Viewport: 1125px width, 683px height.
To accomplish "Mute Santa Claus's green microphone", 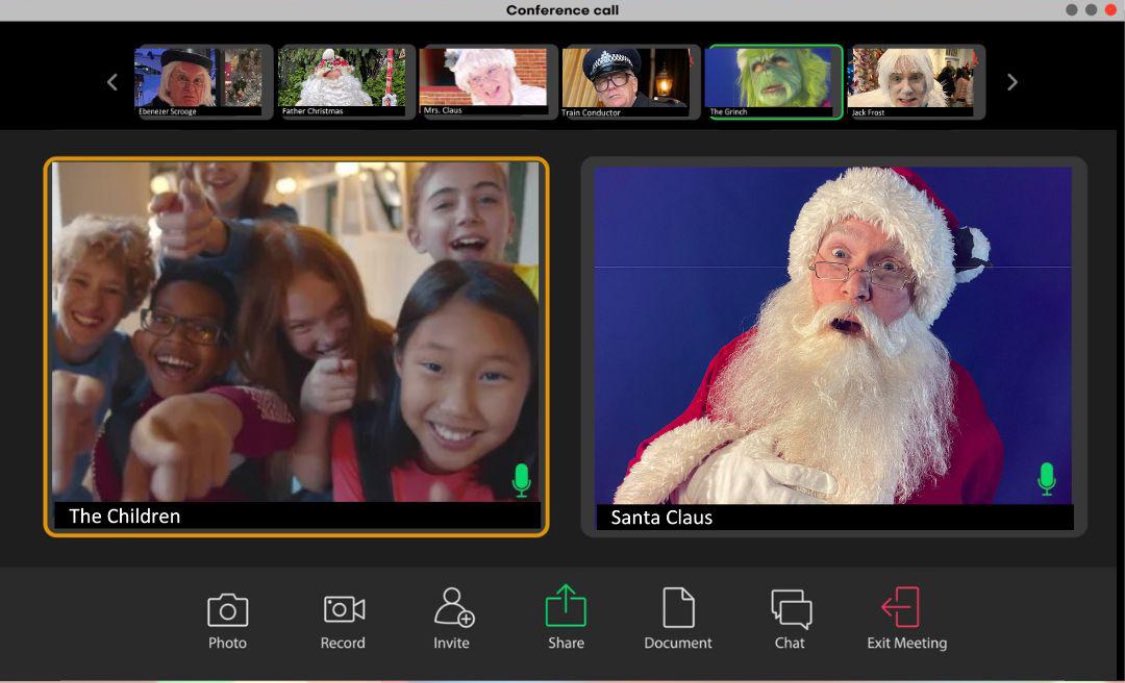I will 1047,479.
